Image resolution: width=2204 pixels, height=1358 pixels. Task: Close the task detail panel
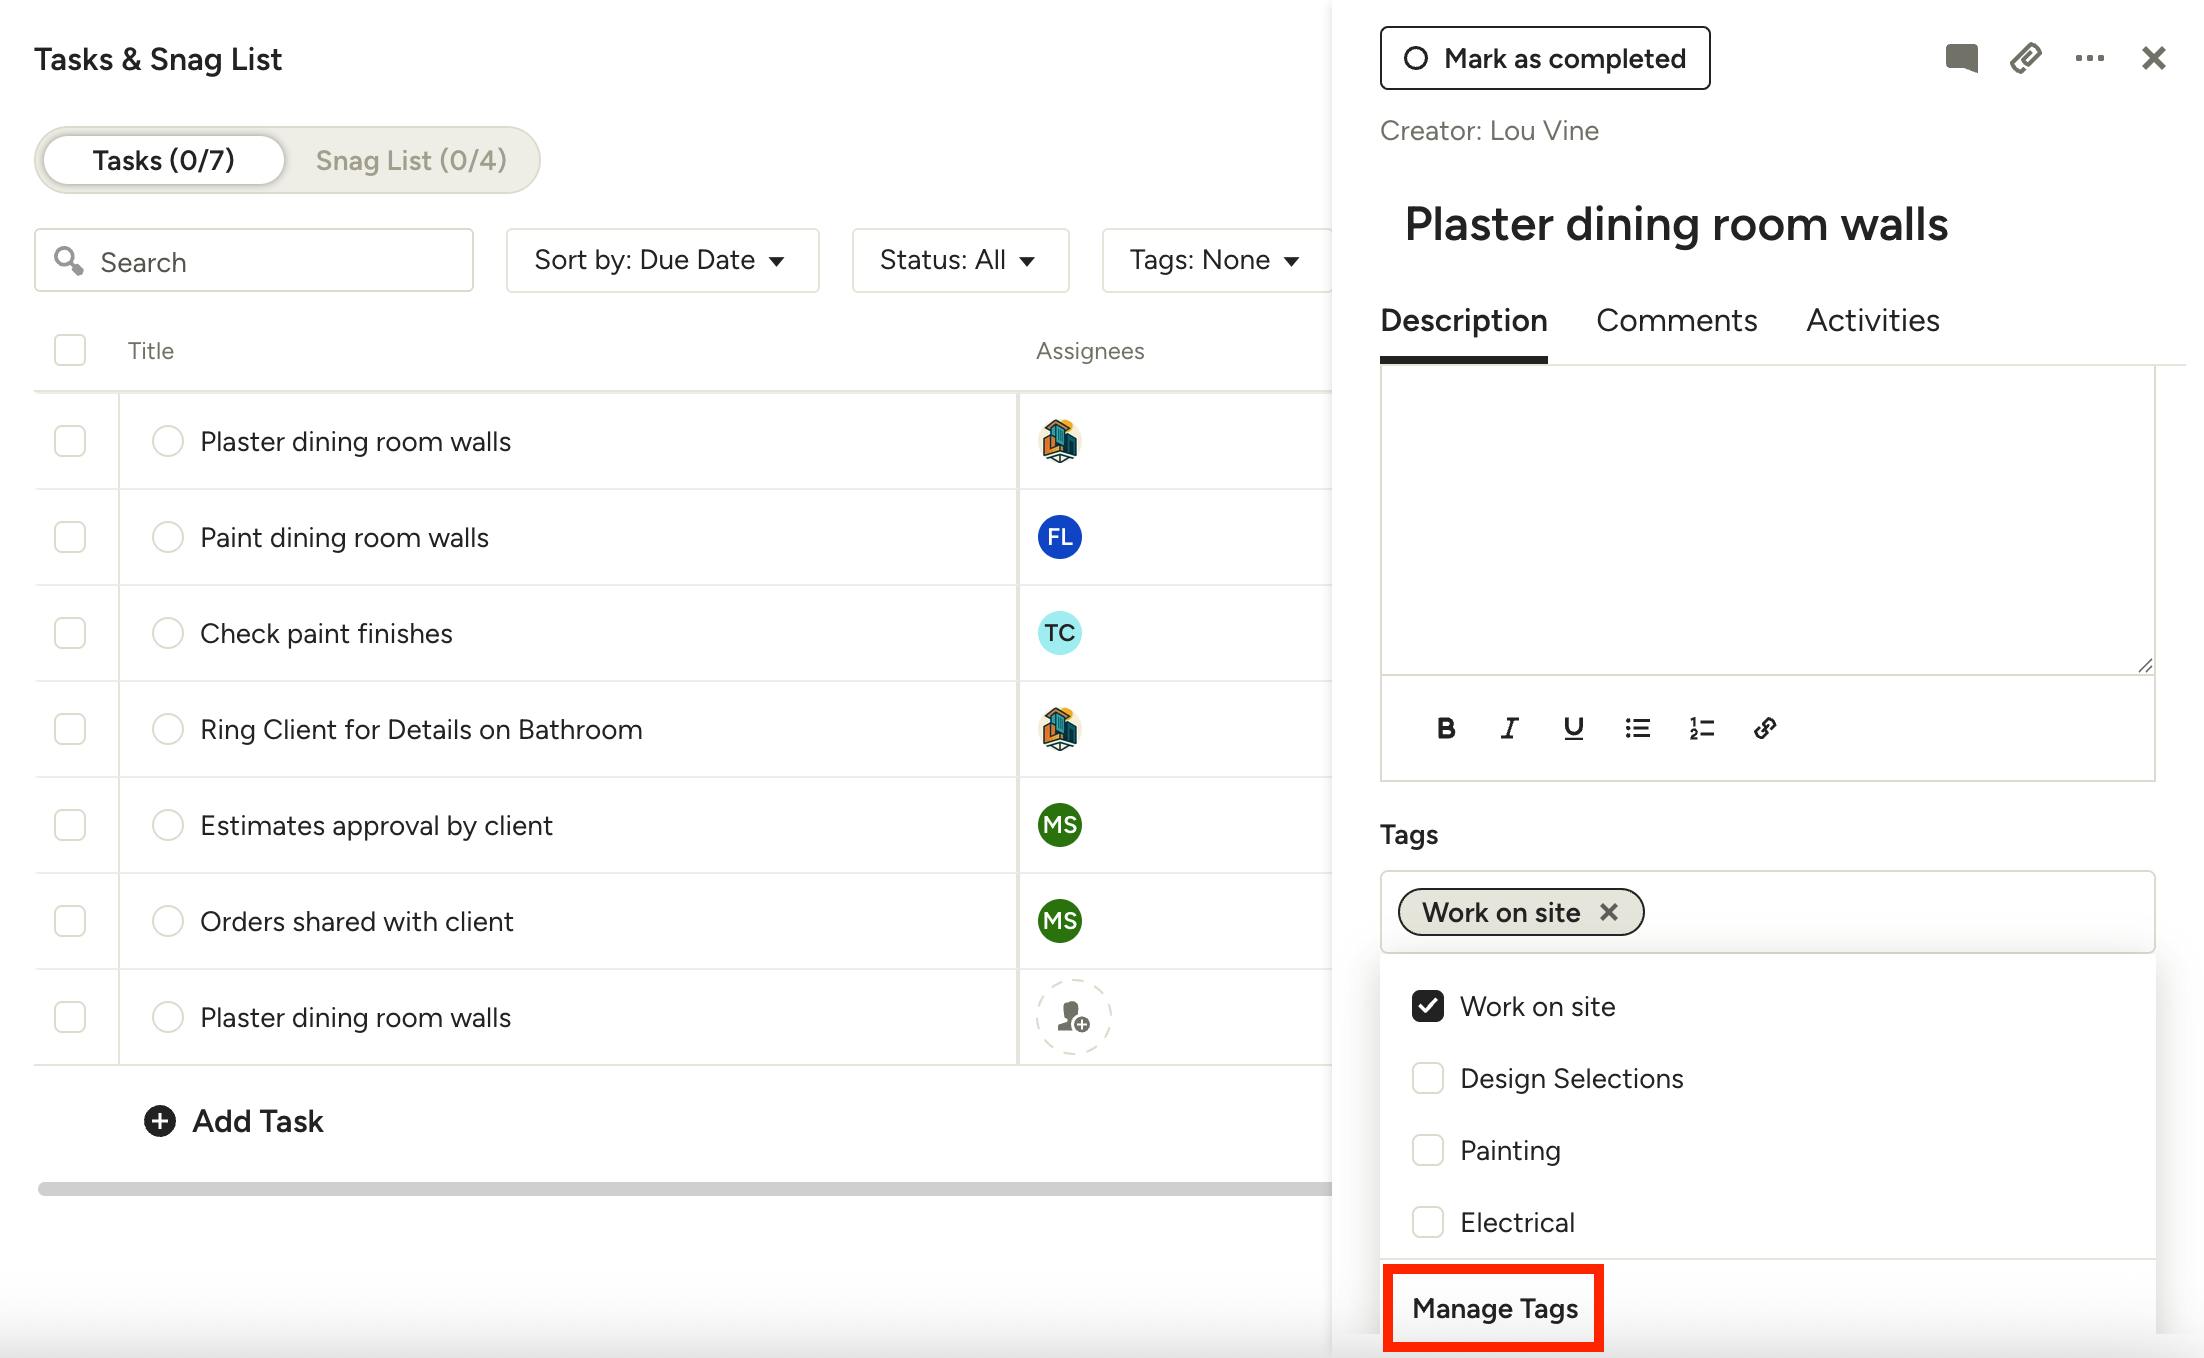pyautogui.click(x=2153, y=58)
